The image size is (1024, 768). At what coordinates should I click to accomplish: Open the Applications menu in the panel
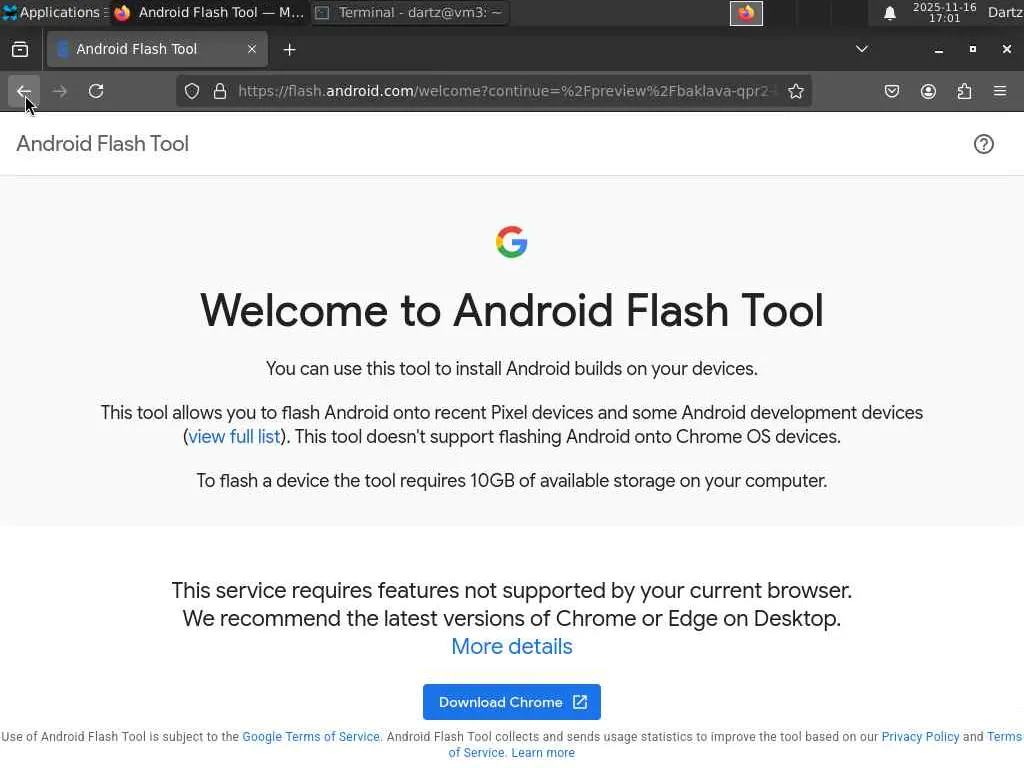(52, 13)
